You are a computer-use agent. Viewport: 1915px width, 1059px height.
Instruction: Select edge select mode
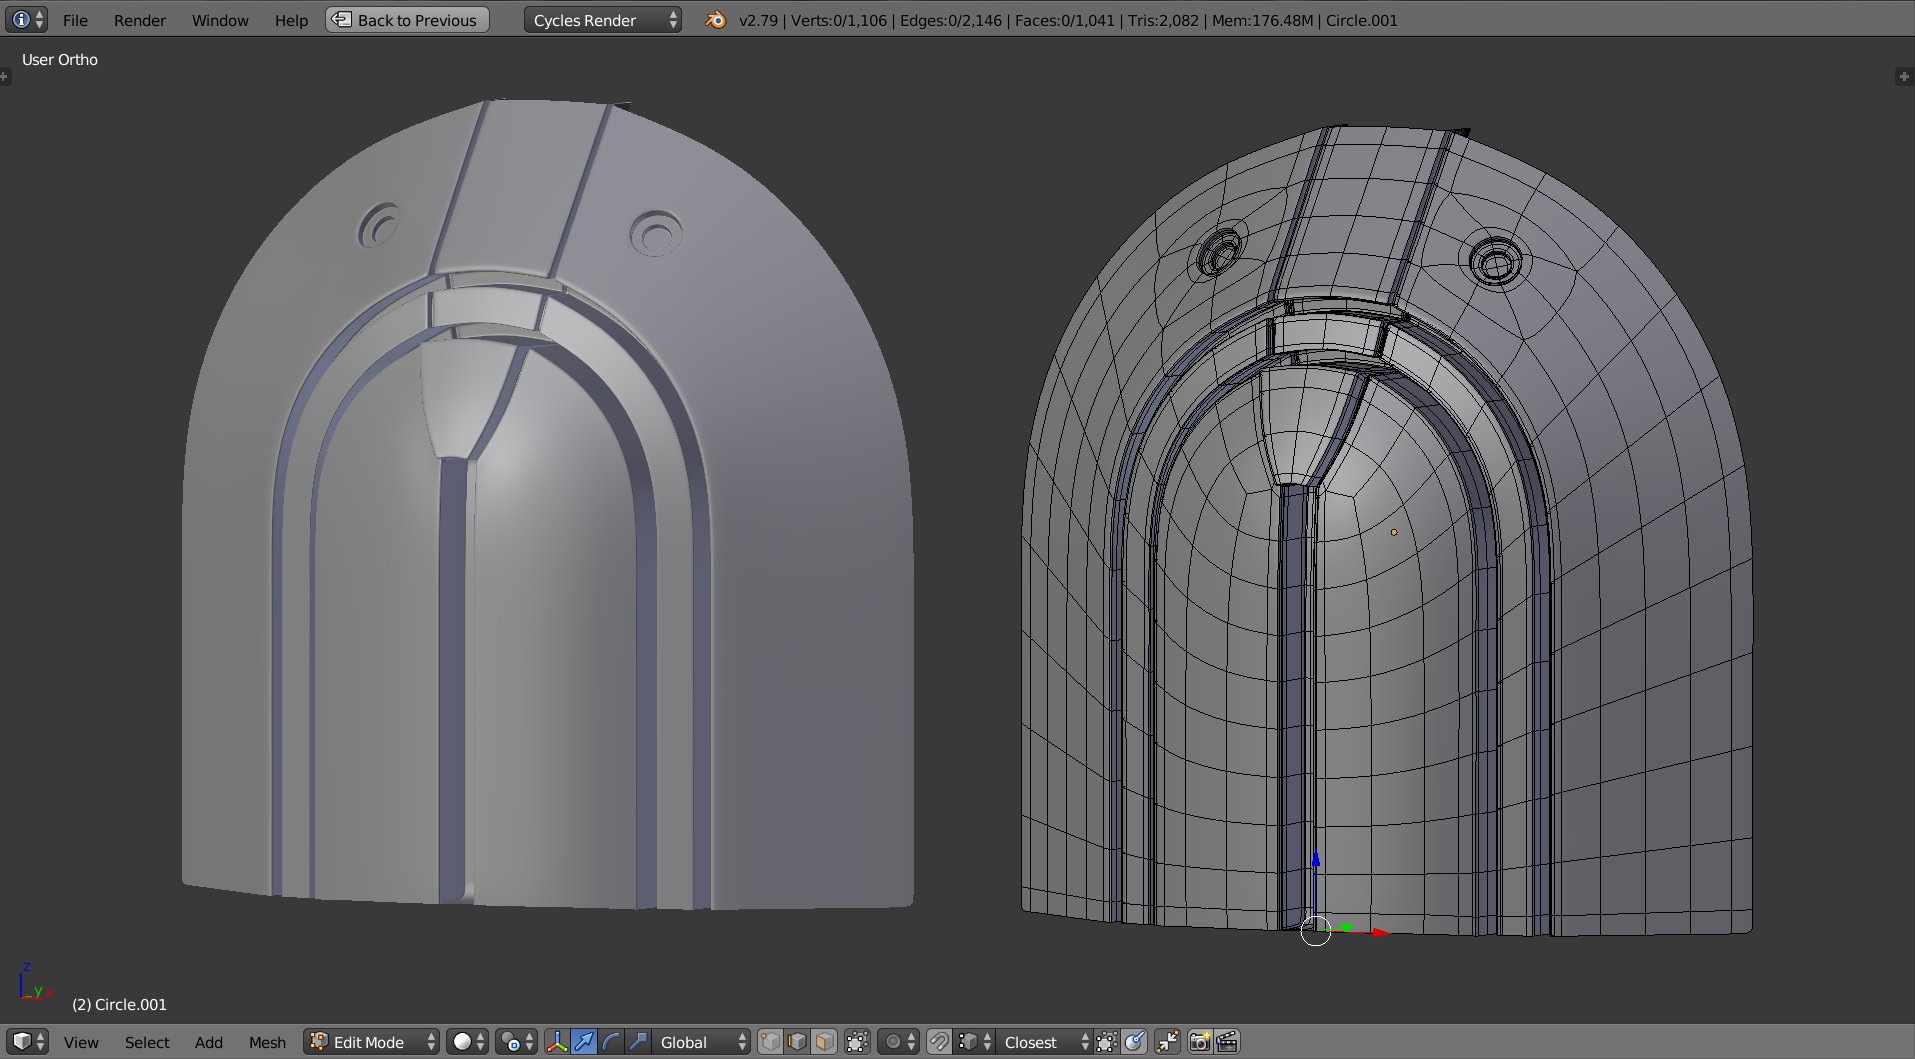[797, 1042]
